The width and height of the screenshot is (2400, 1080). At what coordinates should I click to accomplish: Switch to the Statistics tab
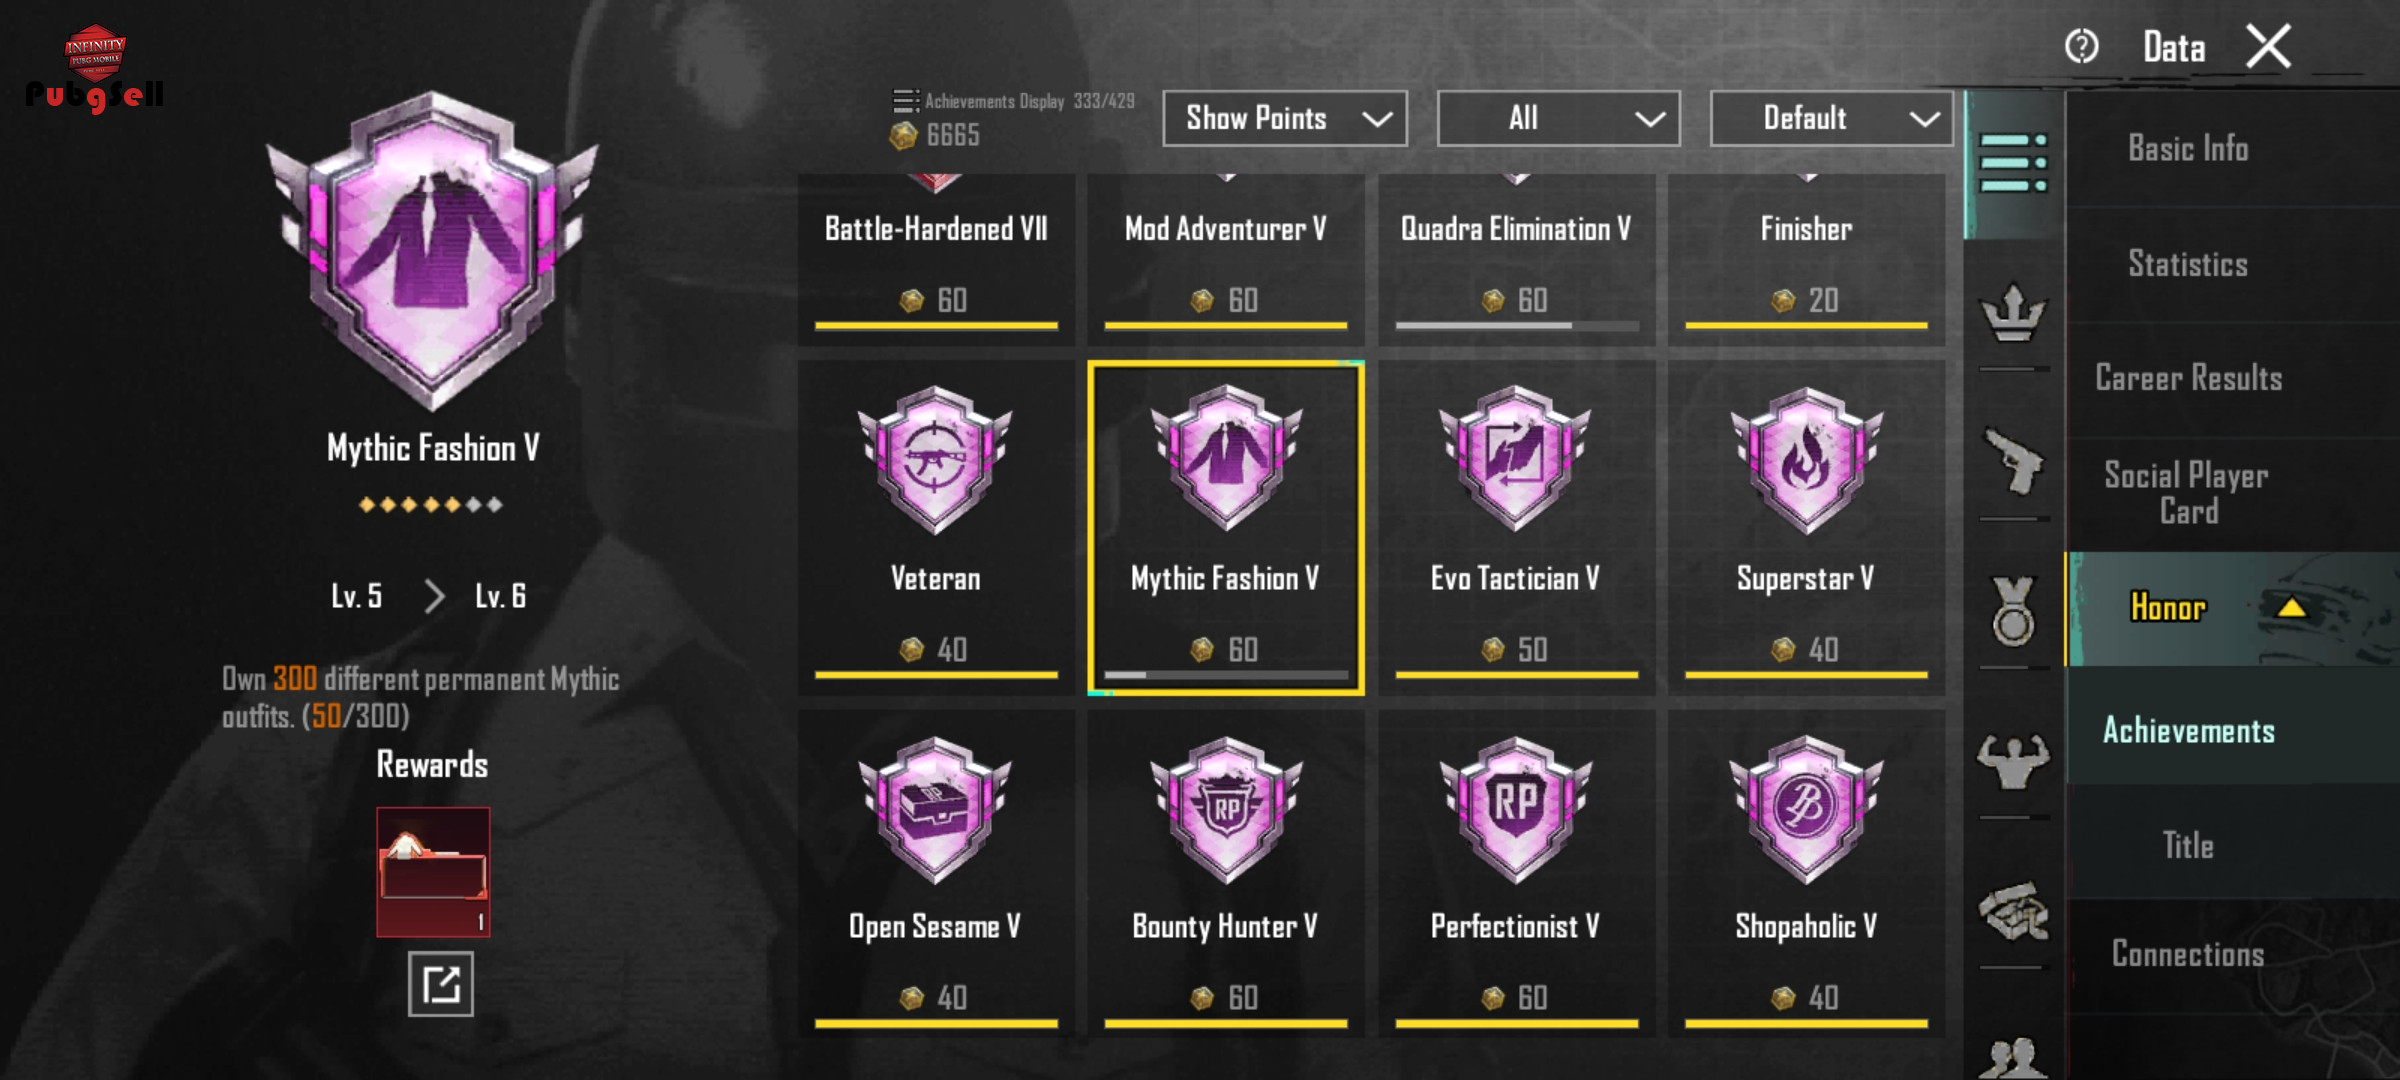[2188, 264]
